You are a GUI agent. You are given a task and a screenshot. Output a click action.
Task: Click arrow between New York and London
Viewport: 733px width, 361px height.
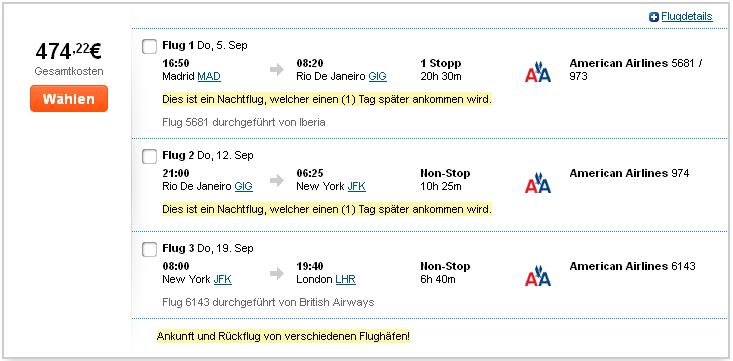coord(277,274)
